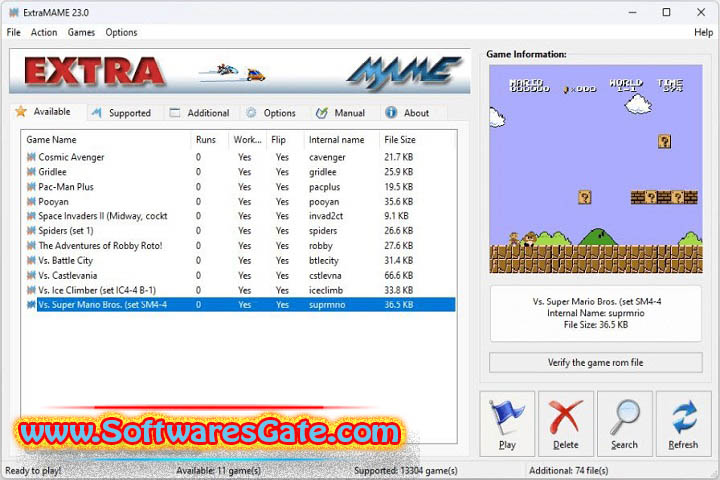Click the Supported tab's MAME icon
The height and width of the screenshot is (480, 720).
[96, 113]
